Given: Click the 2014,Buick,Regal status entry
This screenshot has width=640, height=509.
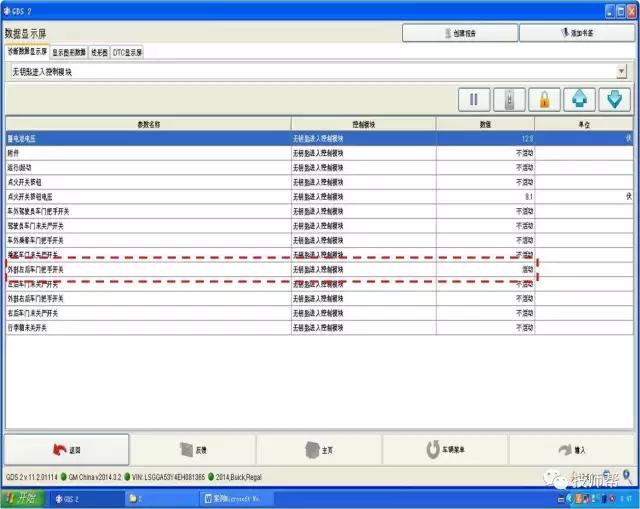Looking at the screenshot, I should point(238,477).
